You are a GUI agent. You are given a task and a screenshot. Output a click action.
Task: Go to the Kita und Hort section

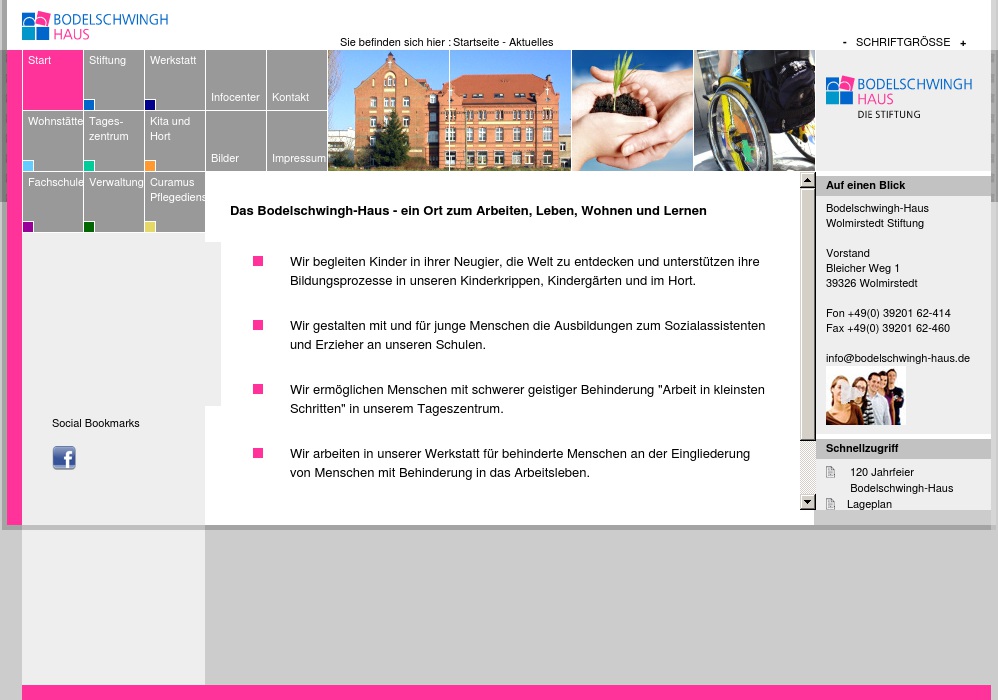[x=175, y=140]
